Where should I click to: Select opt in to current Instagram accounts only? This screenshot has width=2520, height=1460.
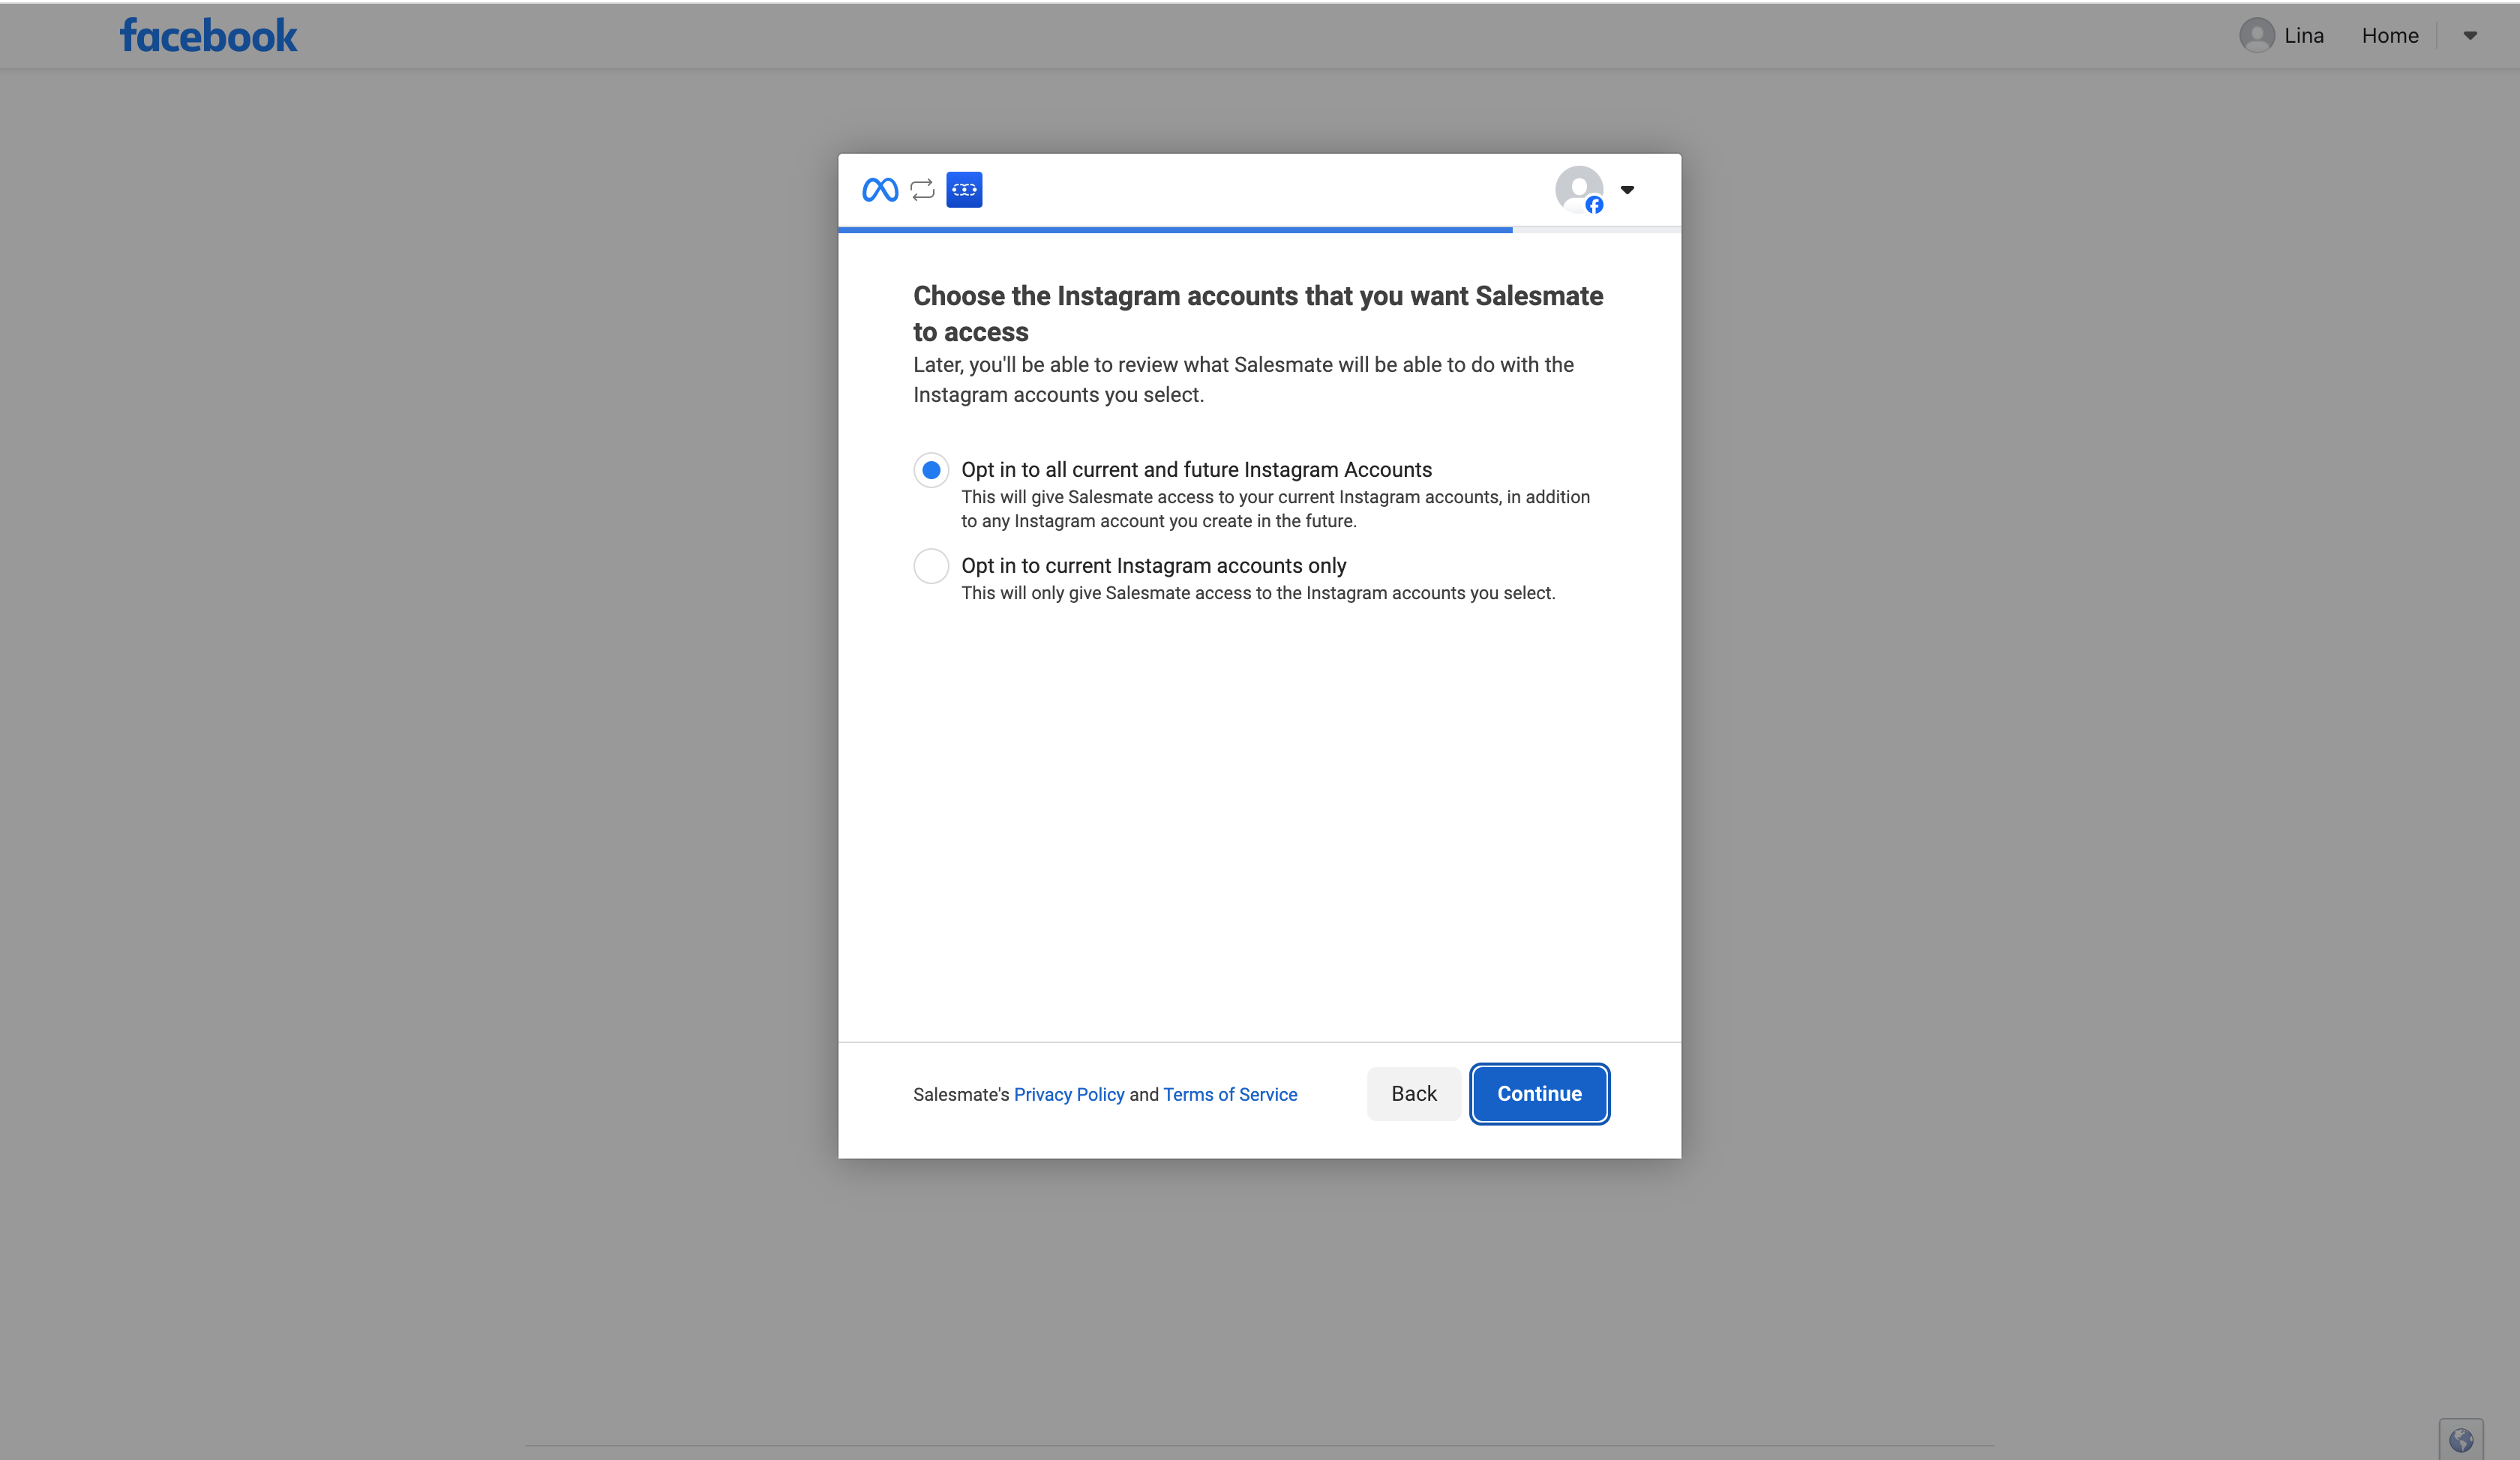[931, 566]
